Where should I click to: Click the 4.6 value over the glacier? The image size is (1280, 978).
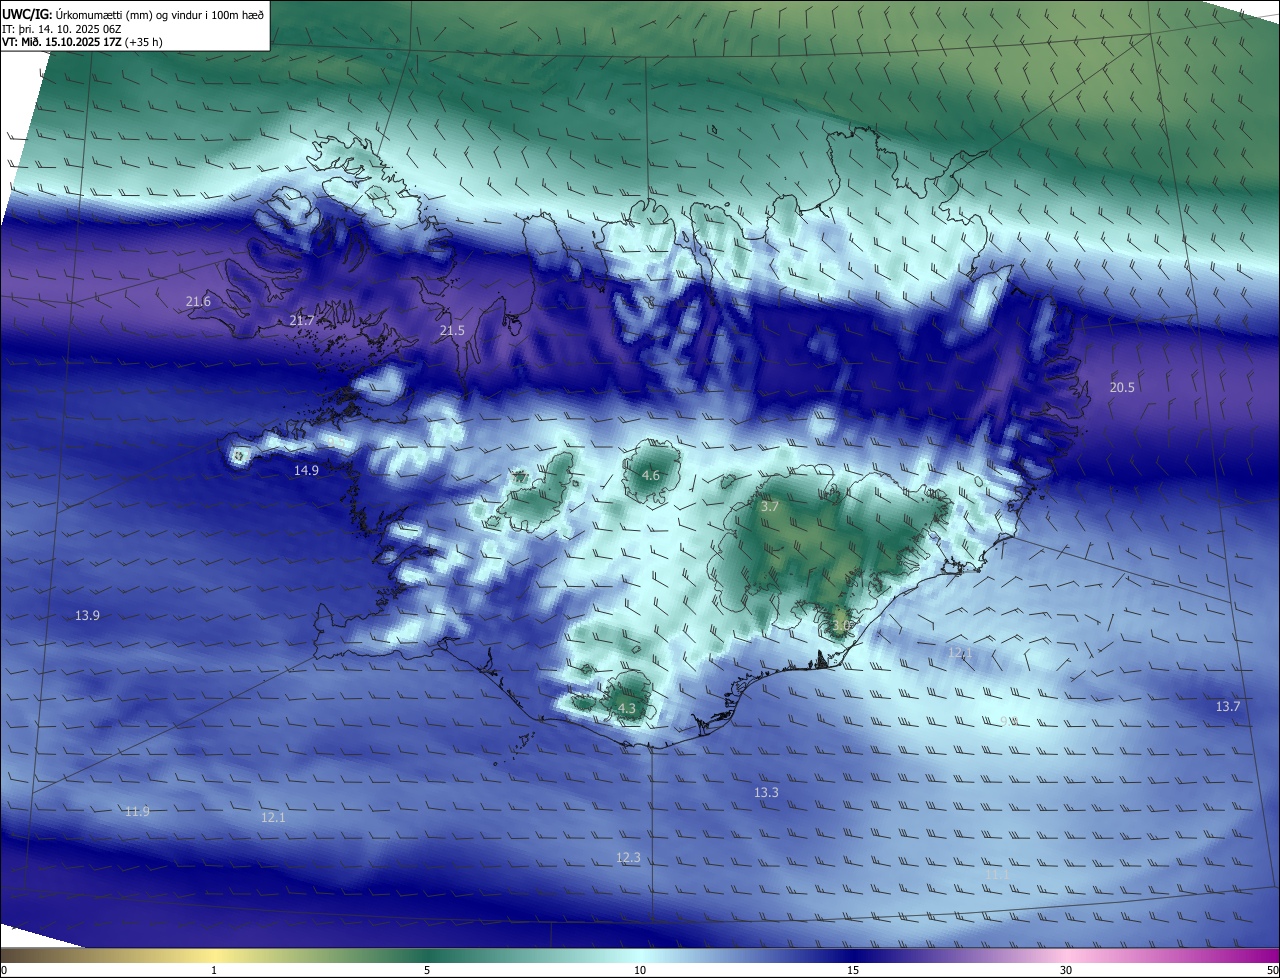point(650,476)
